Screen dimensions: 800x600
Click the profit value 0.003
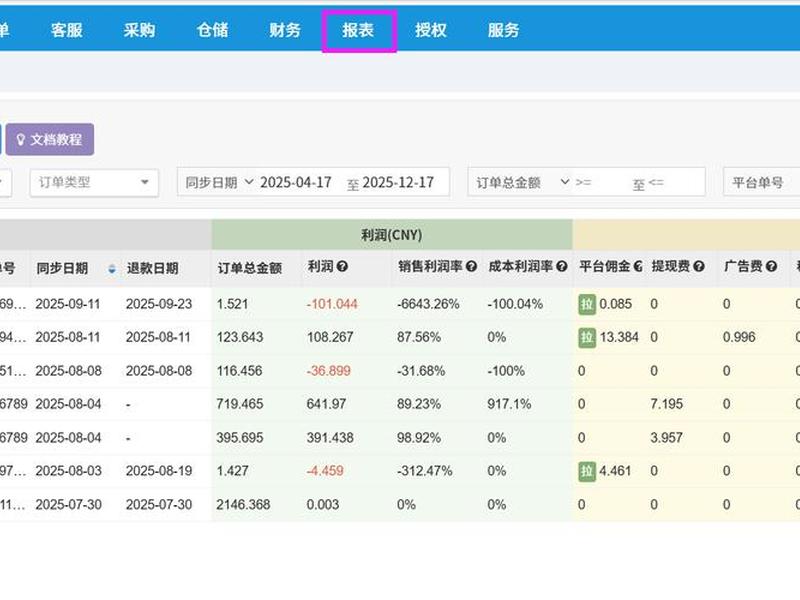[x=322, y=505]
